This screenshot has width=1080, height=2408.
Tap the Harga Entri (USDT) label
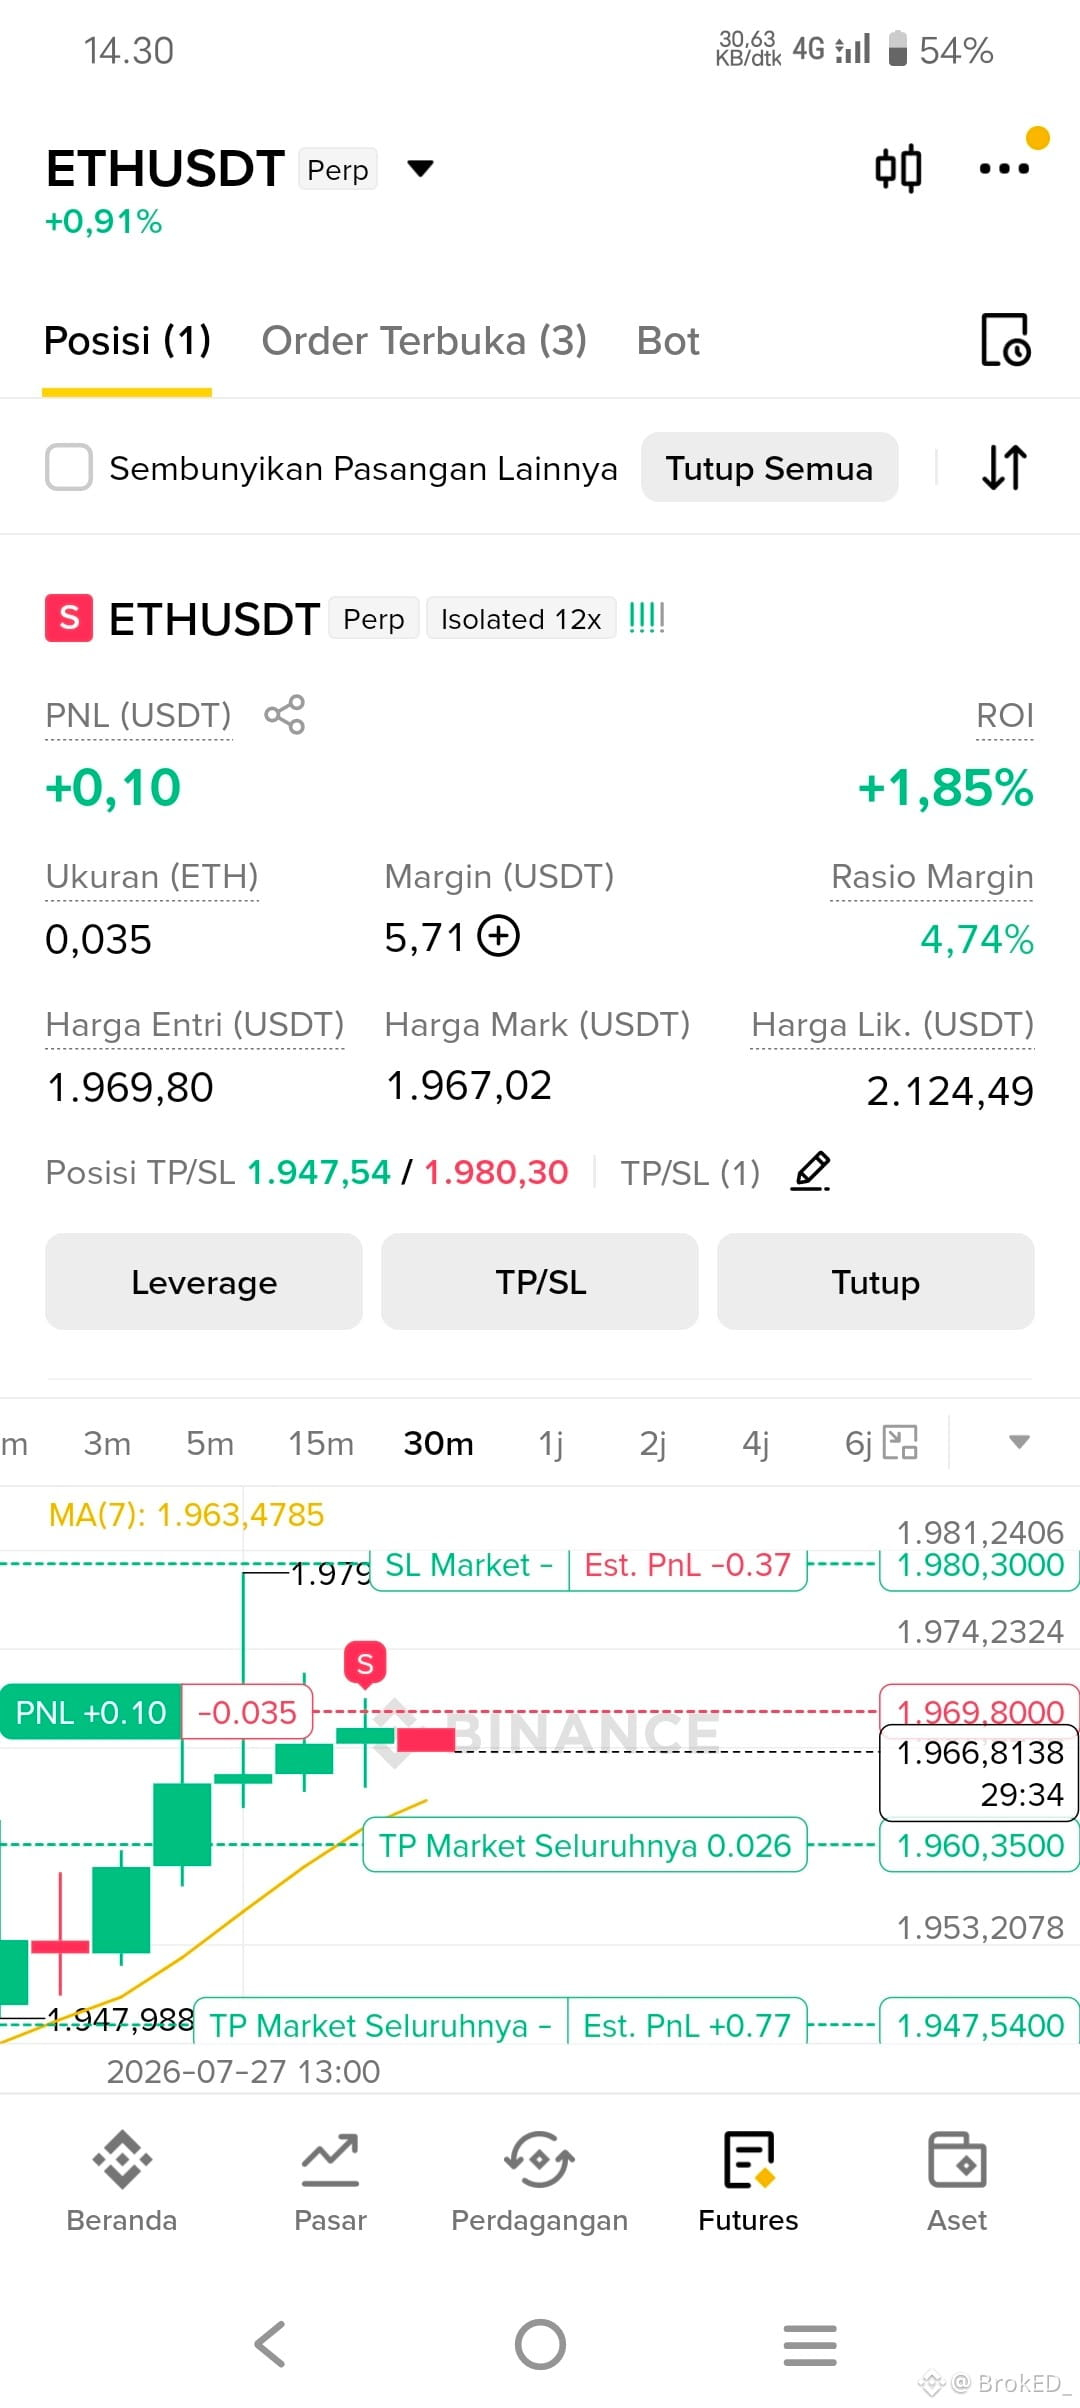195,1025
